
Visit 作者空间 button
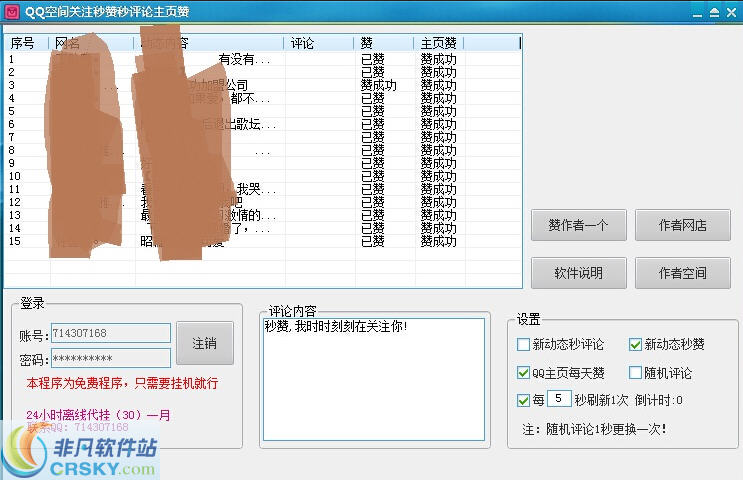[683, 272]
